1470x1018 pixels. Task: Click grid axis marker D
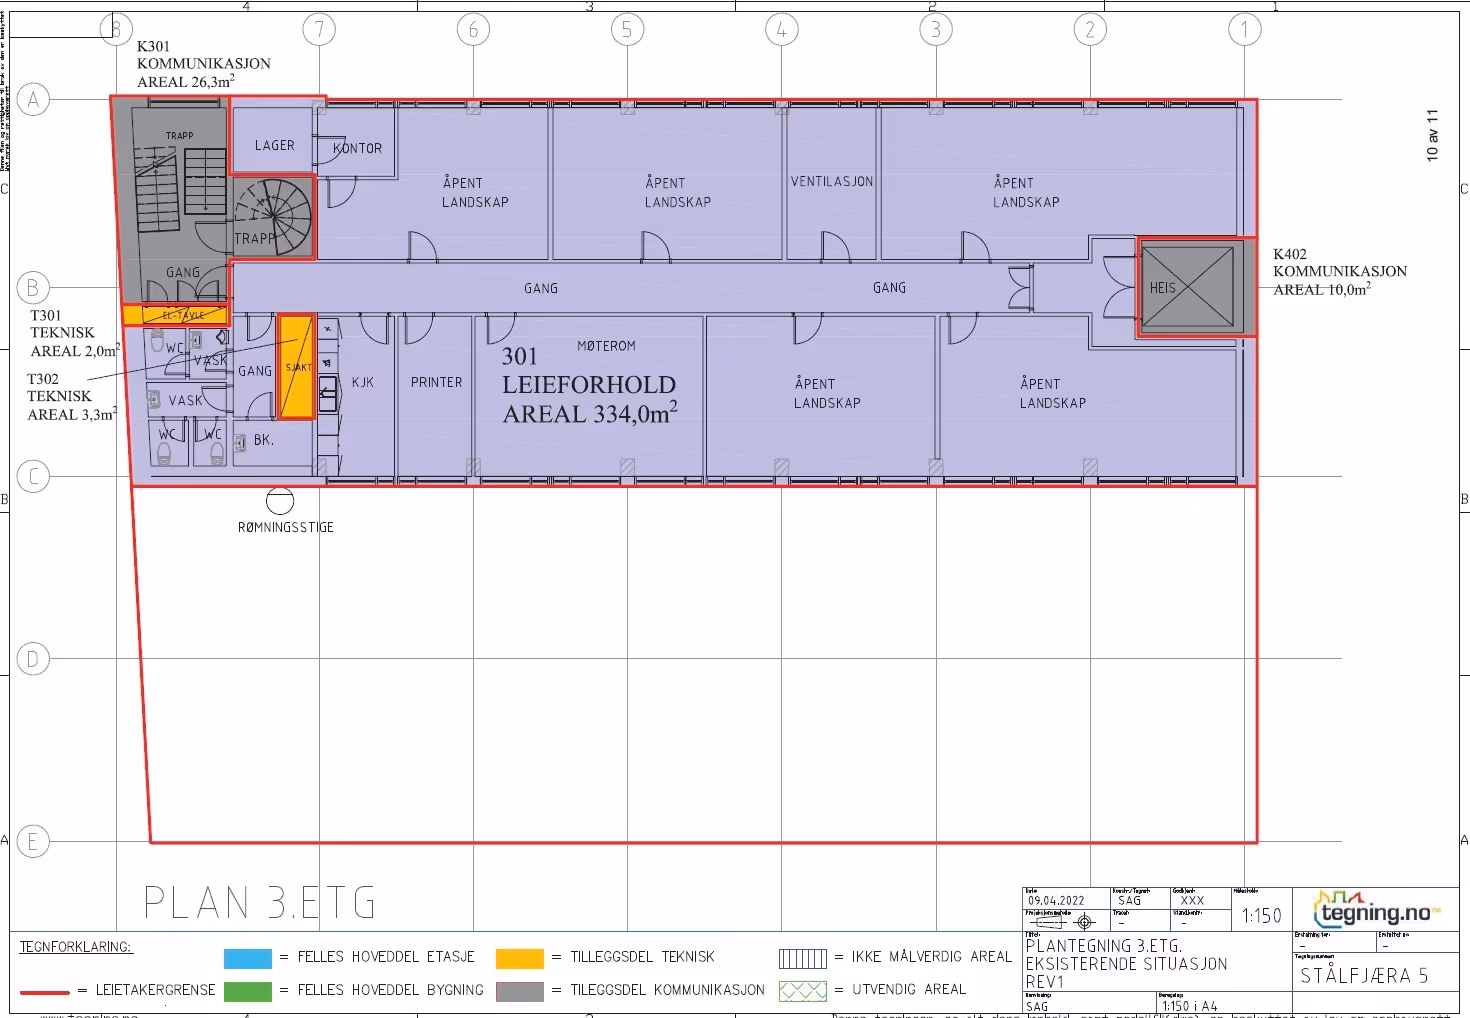[x=33, y=659]
